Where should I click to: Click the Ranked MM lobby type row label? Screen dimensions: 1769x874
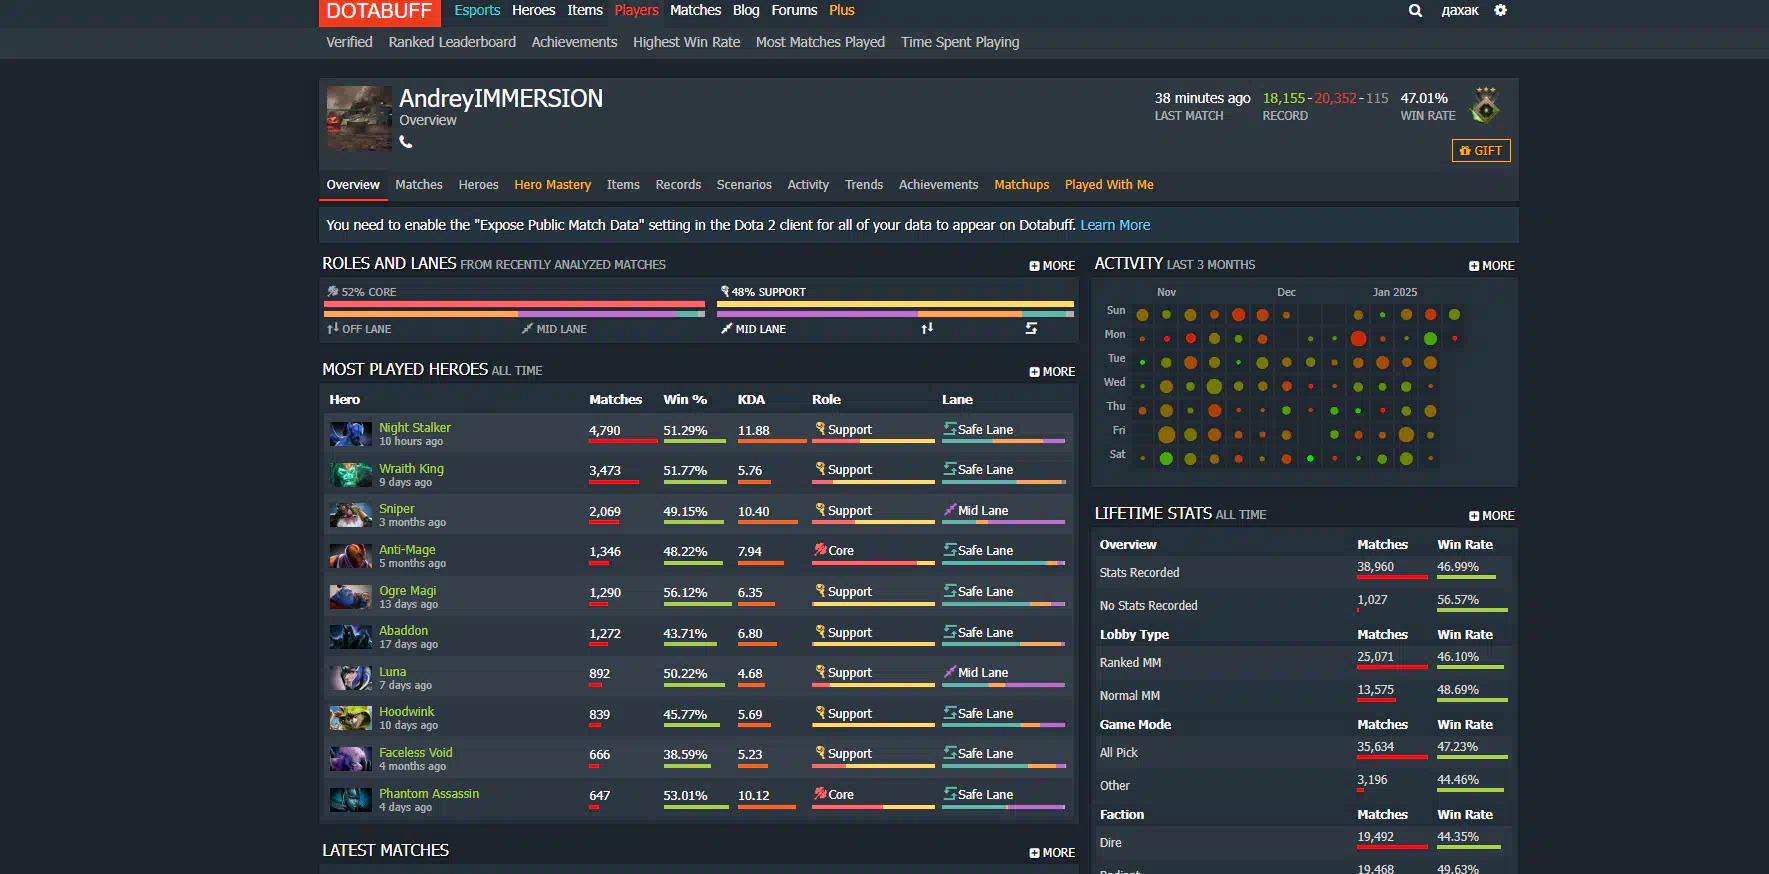pos(1130,662)
